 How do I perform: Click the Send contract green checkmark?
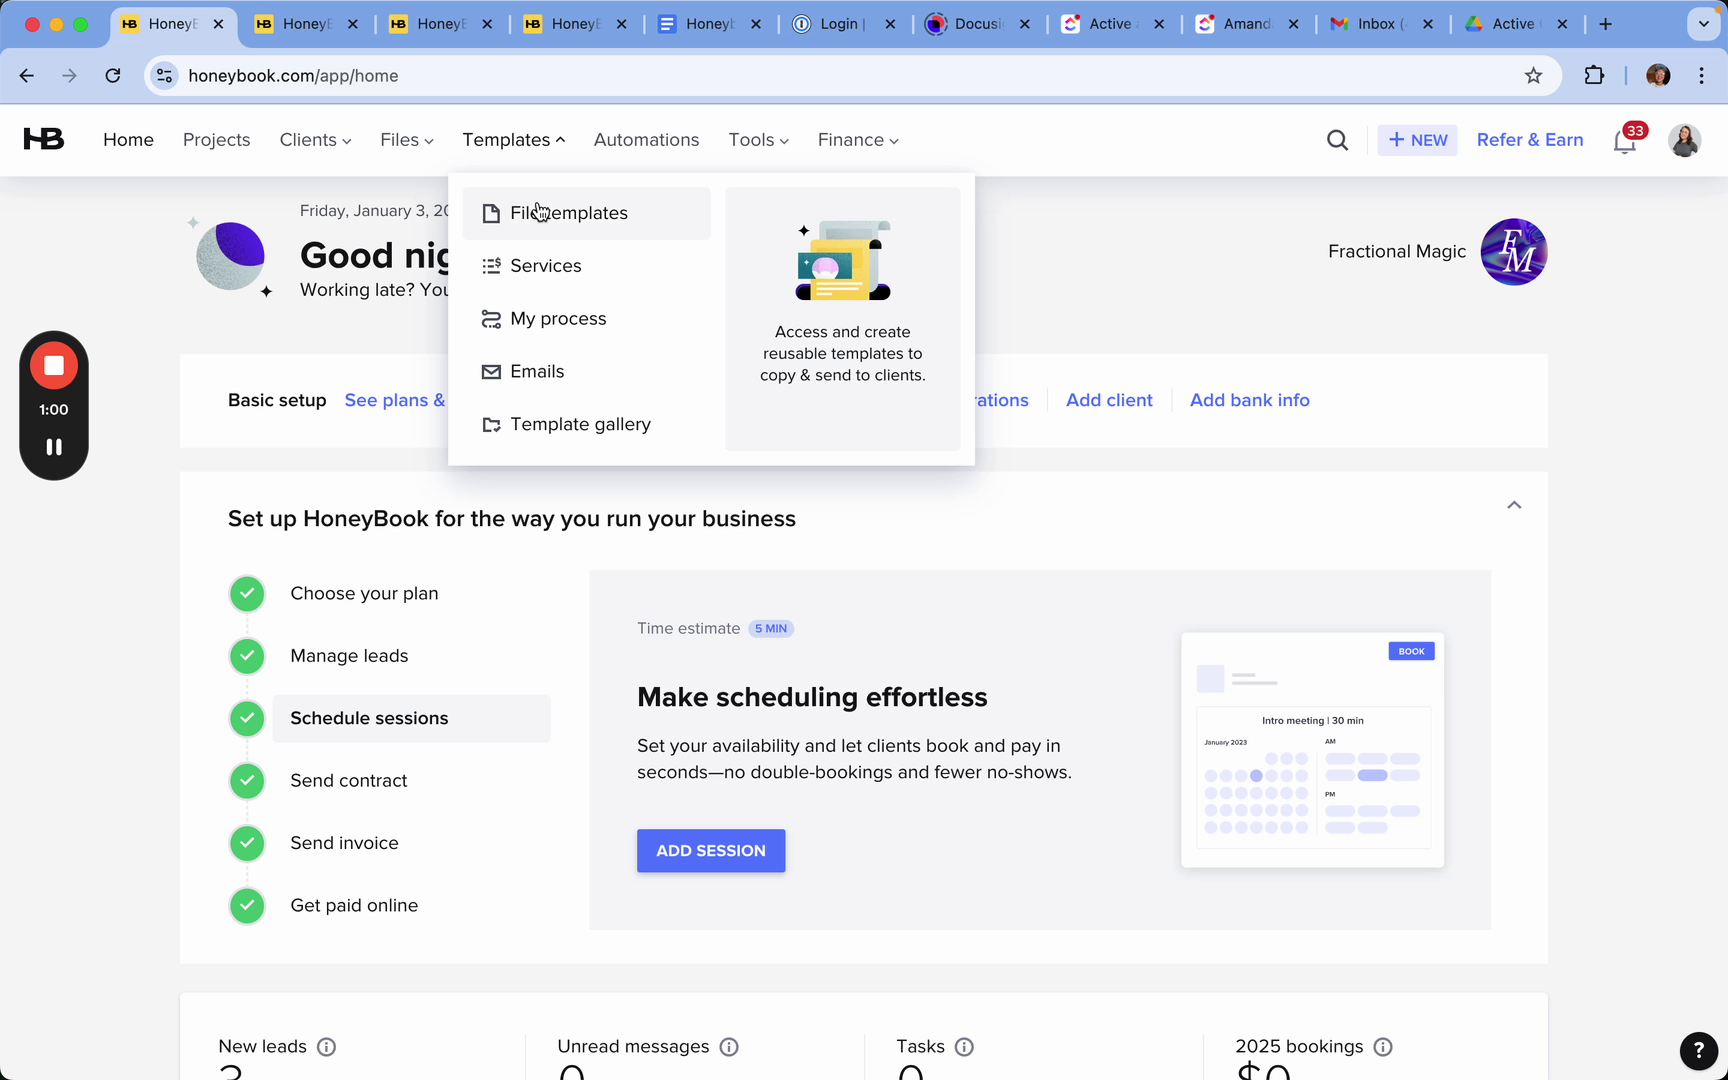[247, 781]
